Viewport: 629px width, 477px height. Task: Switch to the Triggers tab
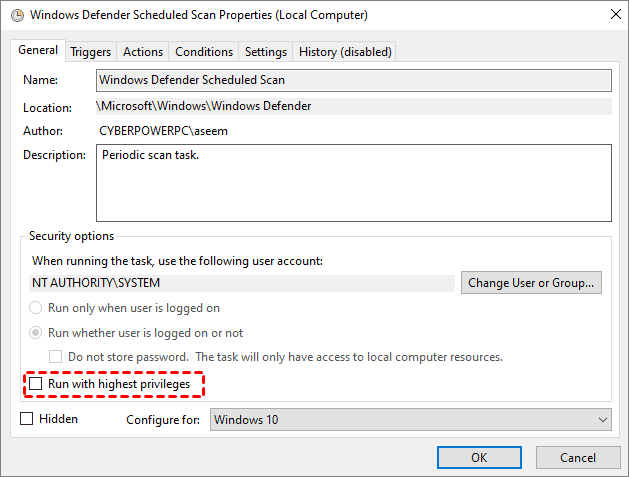[92, 52]
